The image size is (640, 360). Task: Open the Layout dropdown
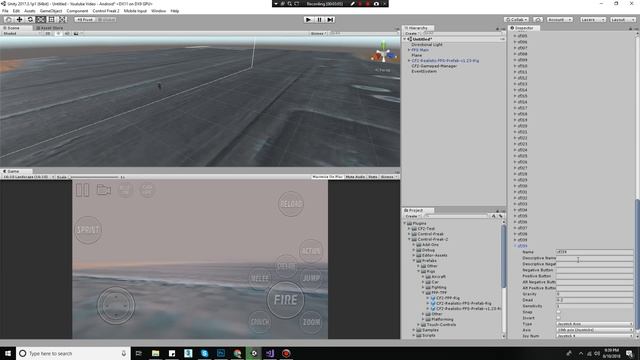[623, 20]
